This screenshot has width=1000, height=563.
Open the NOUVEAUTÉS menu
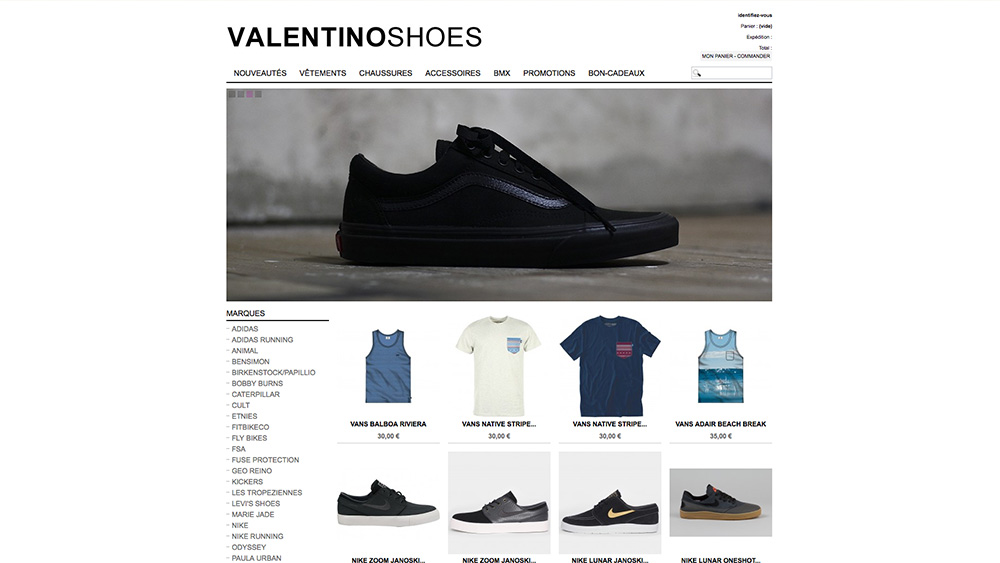(x=260, y=73)
